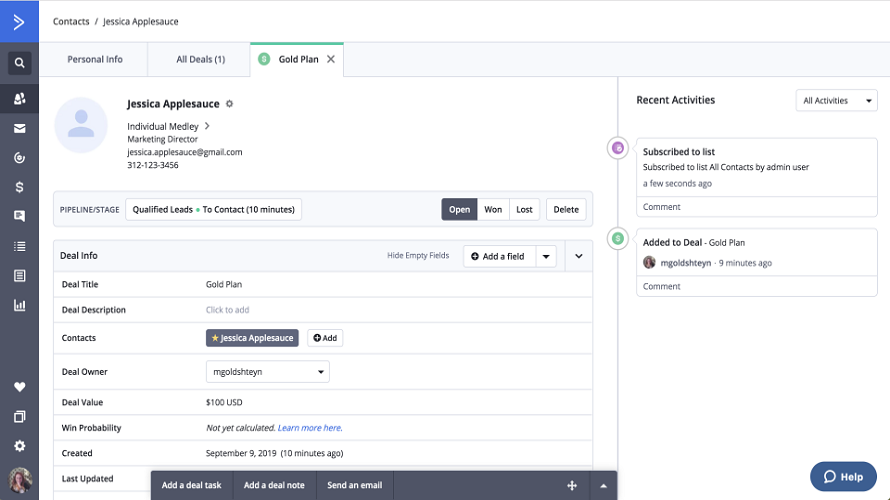Click the Deal Description 'Click to add' field

pos(227,310)
